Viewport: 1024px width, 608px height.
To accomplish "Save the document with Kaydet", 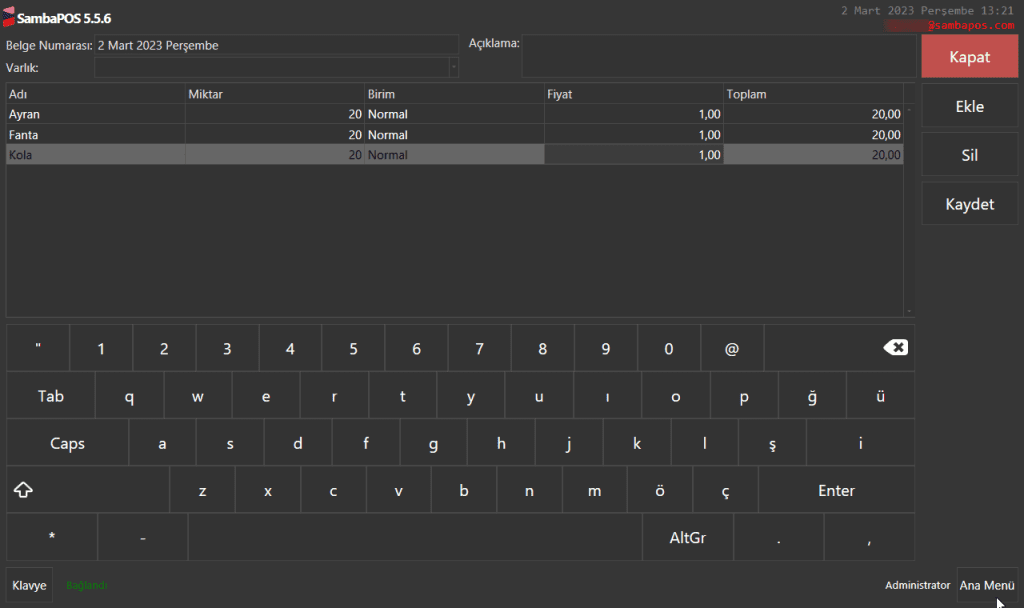I will pyautogui.click(x=969, y=205).
